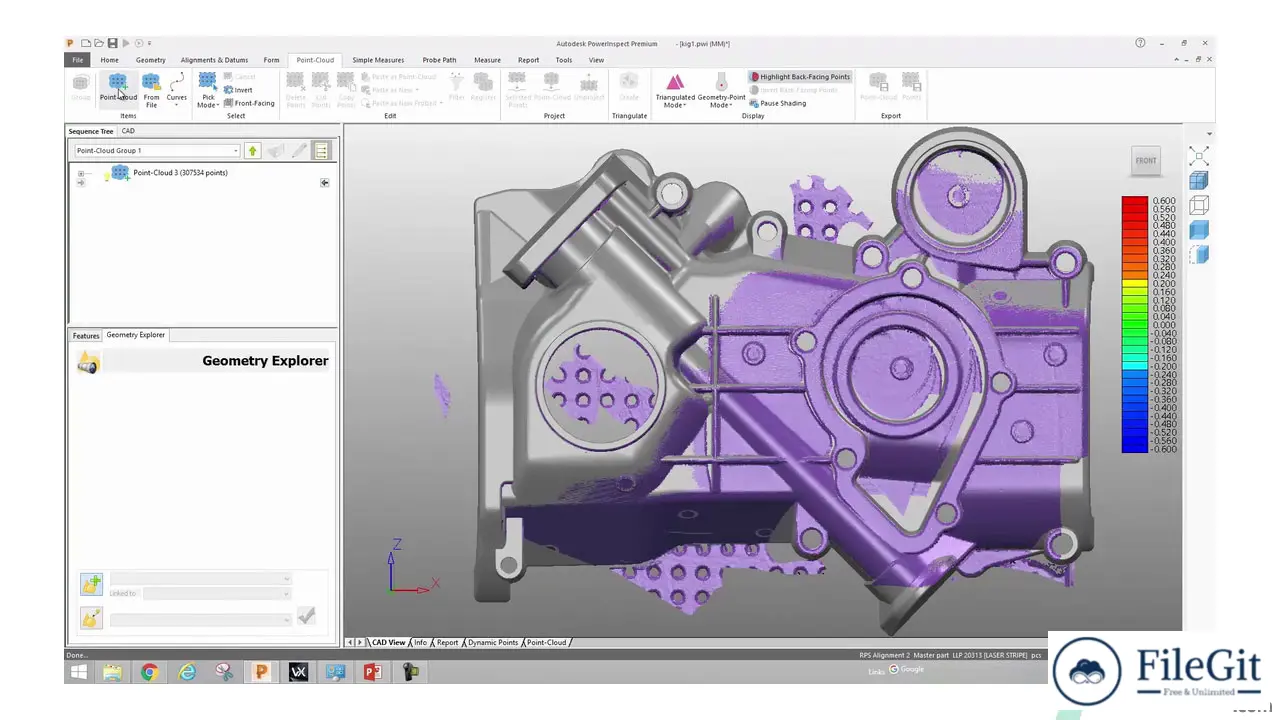
Task: Click the green 0.000 color scale swatch
Action: [x=1134, y=325]
